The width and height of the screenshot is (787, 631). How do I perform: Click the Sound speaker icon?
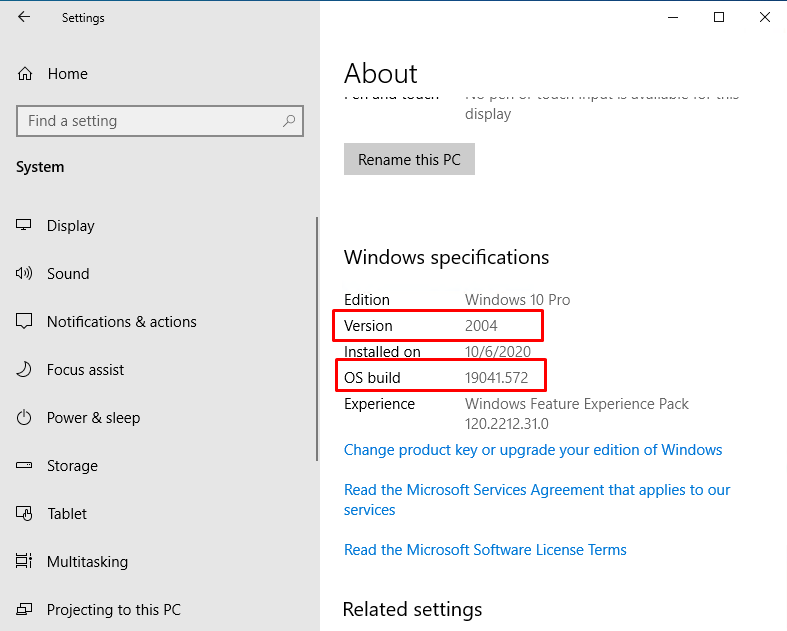(x=24, y=273)
